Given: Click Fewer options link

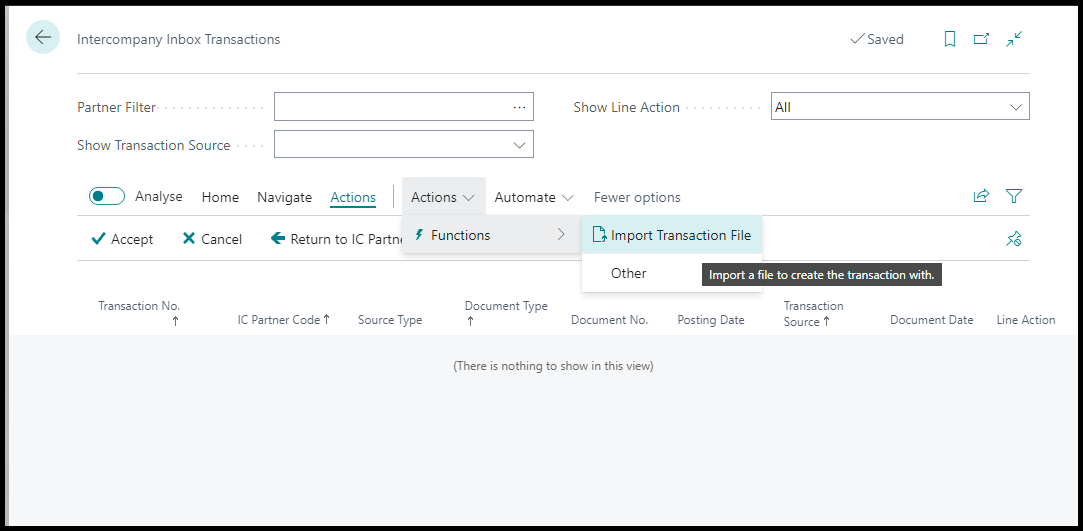Looking at the screenshot, I should (637, 197).
